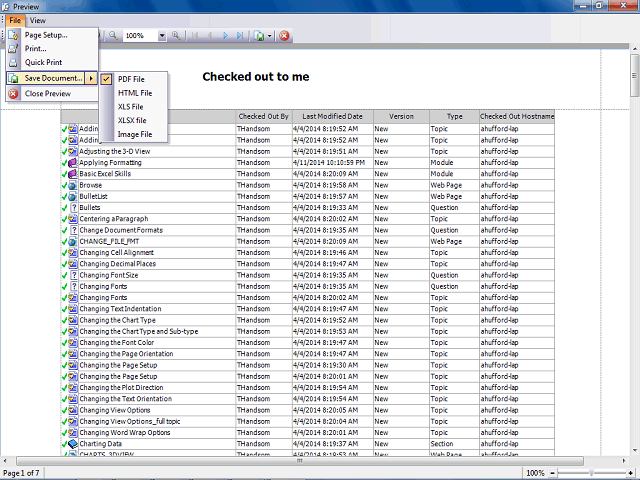Save document as HTML File

pyautogui.click(x=135, y=93)
